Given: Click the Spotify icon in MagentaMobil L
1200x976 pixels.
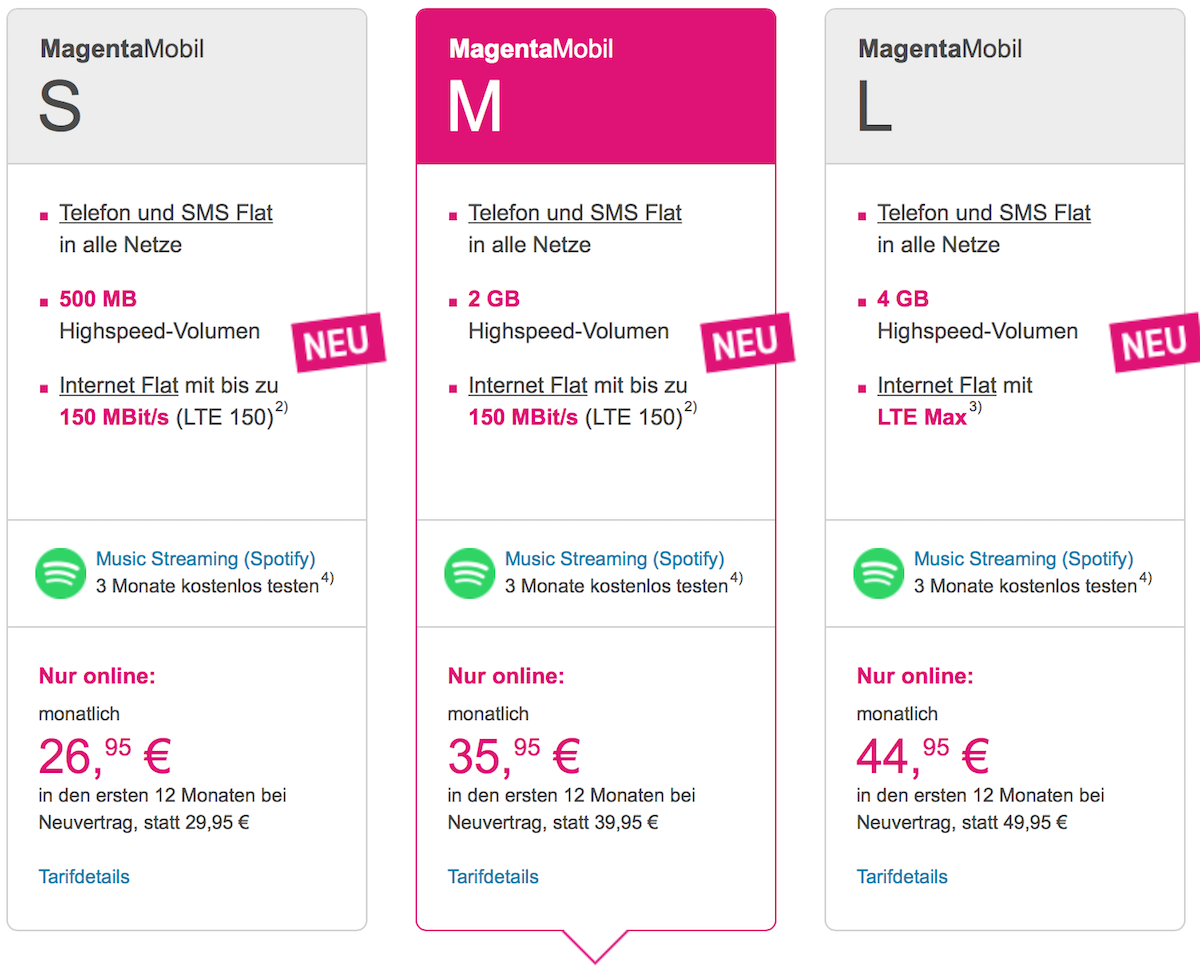Looking at the screenshot, I should tap(879, 573).
